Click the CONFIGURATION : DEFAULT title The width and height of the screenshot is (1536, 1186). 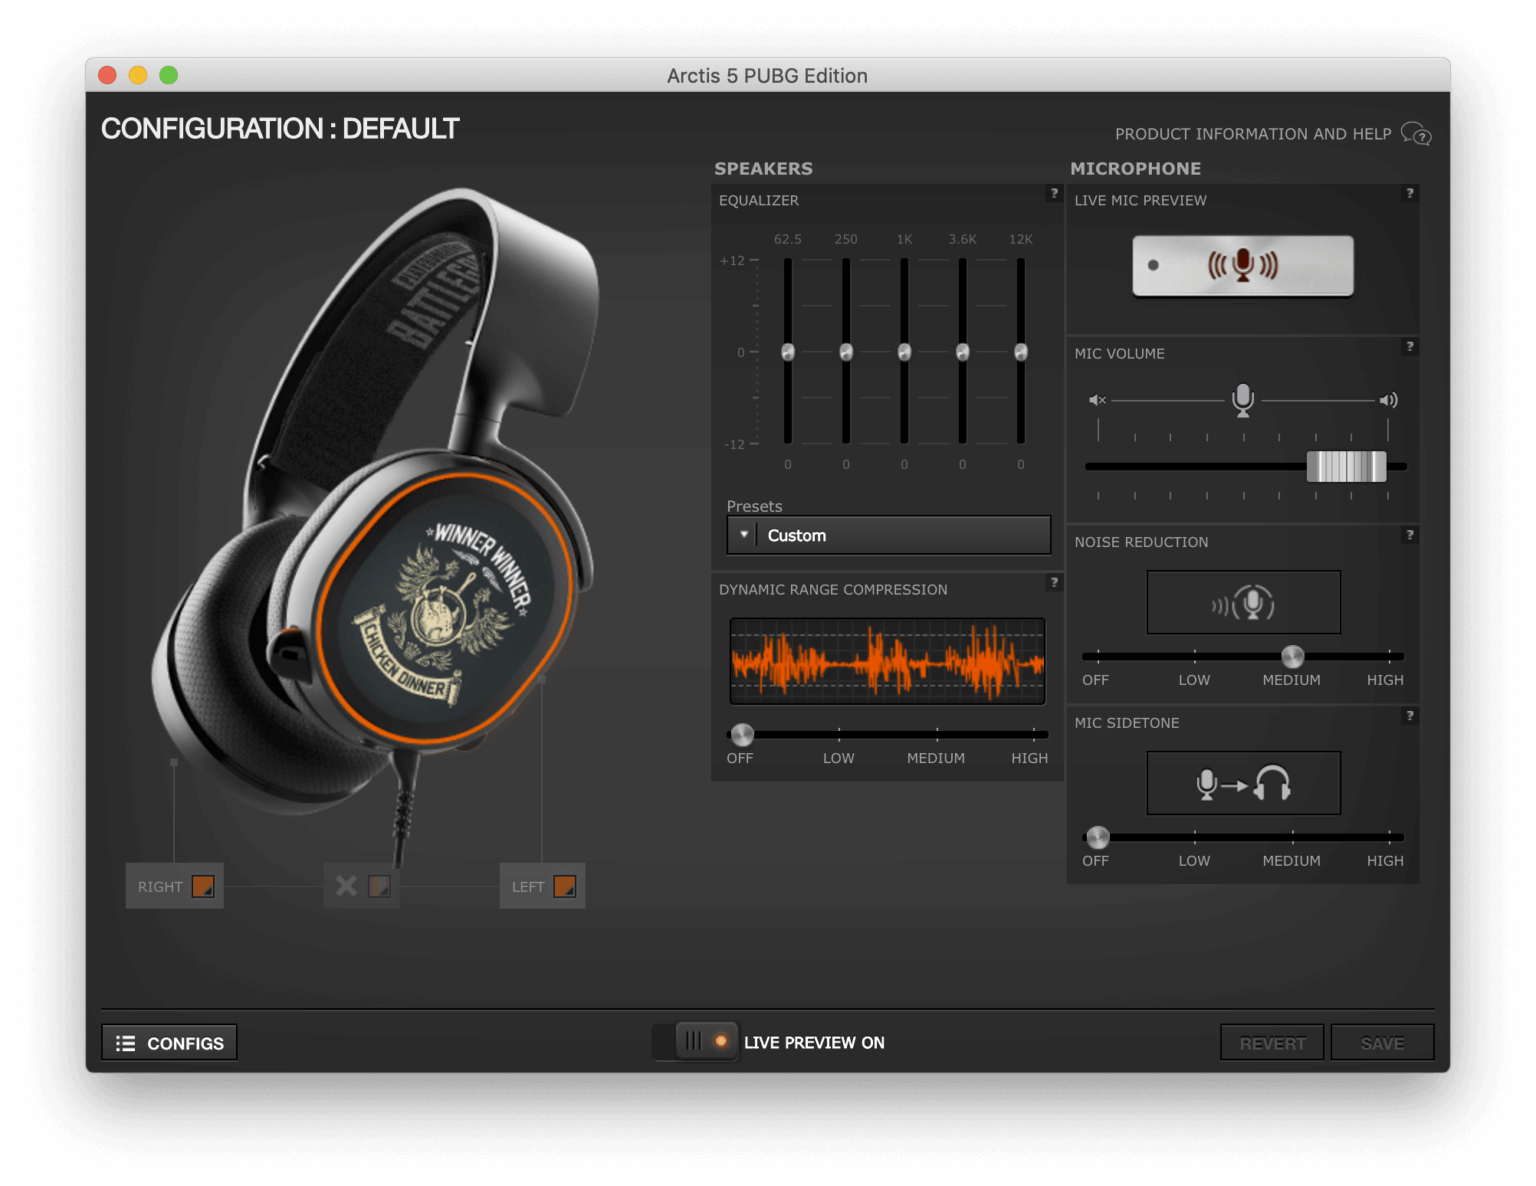280,129
